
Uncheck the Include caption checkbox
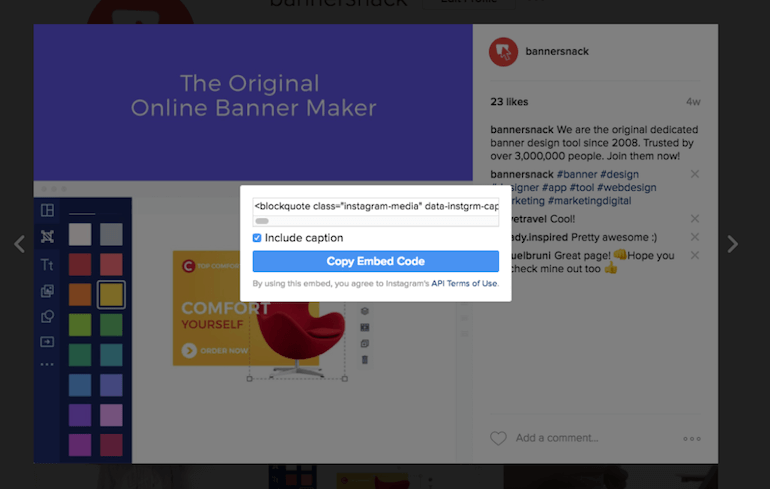pyautogui.click(x=257, y=238)
